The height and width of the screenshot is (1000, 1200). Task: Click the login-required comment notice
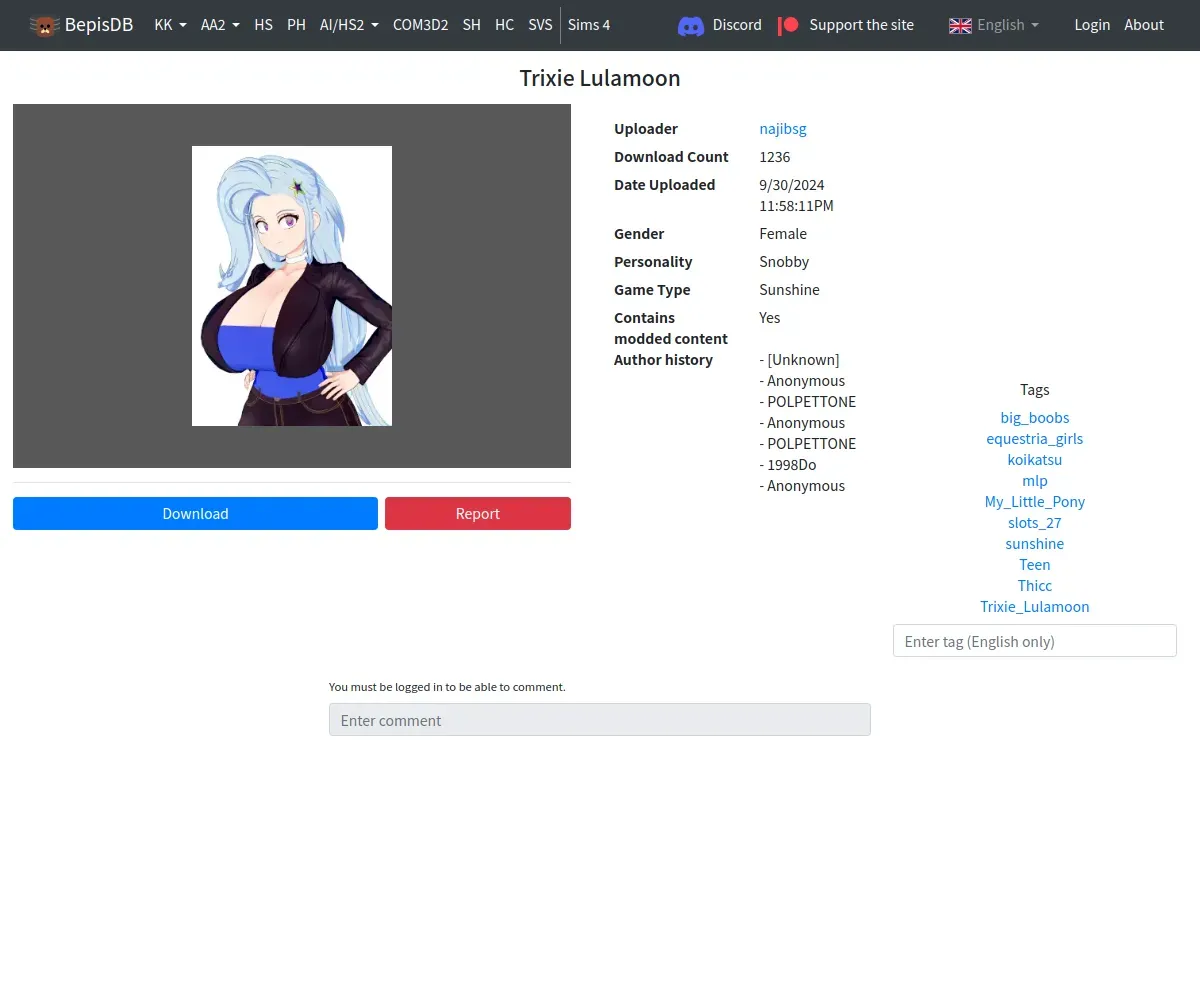tap(447, 687)
